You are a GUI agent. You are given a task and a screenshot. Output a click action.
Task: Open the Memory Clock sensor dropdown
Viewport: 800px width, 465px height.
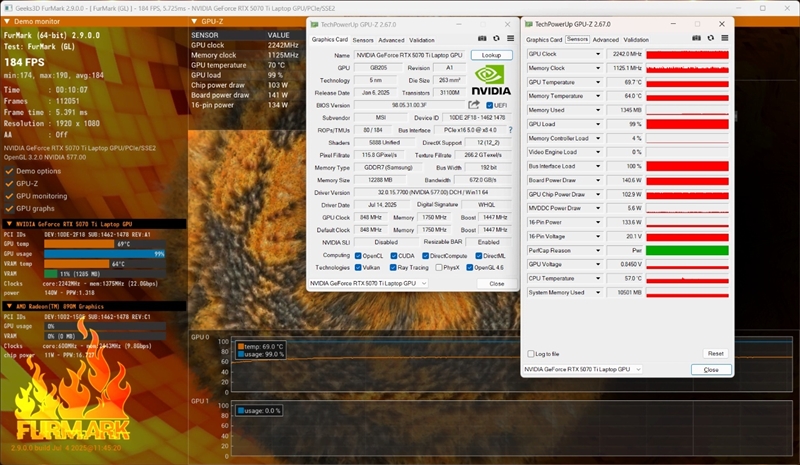(598, 68)
